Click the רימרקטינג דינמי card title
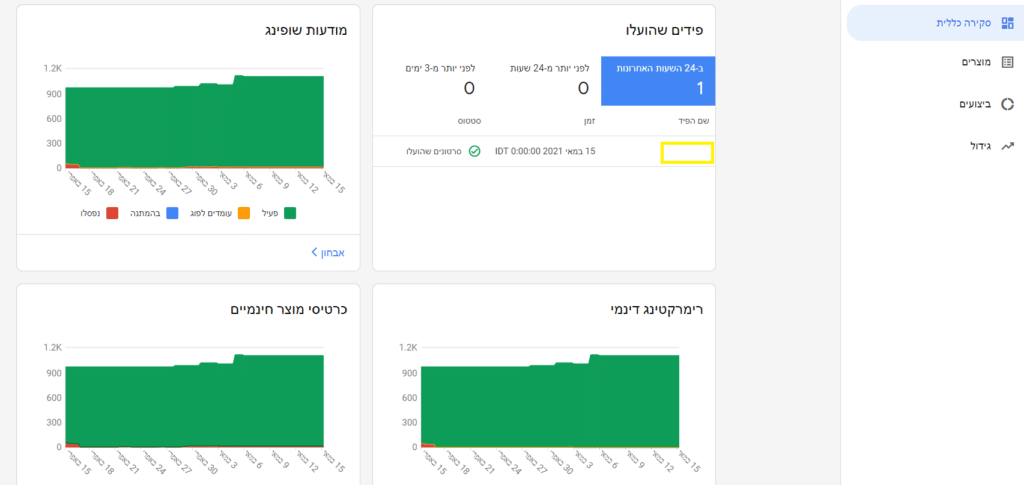This screenshot has width=1024, height=485. (657, 309)
